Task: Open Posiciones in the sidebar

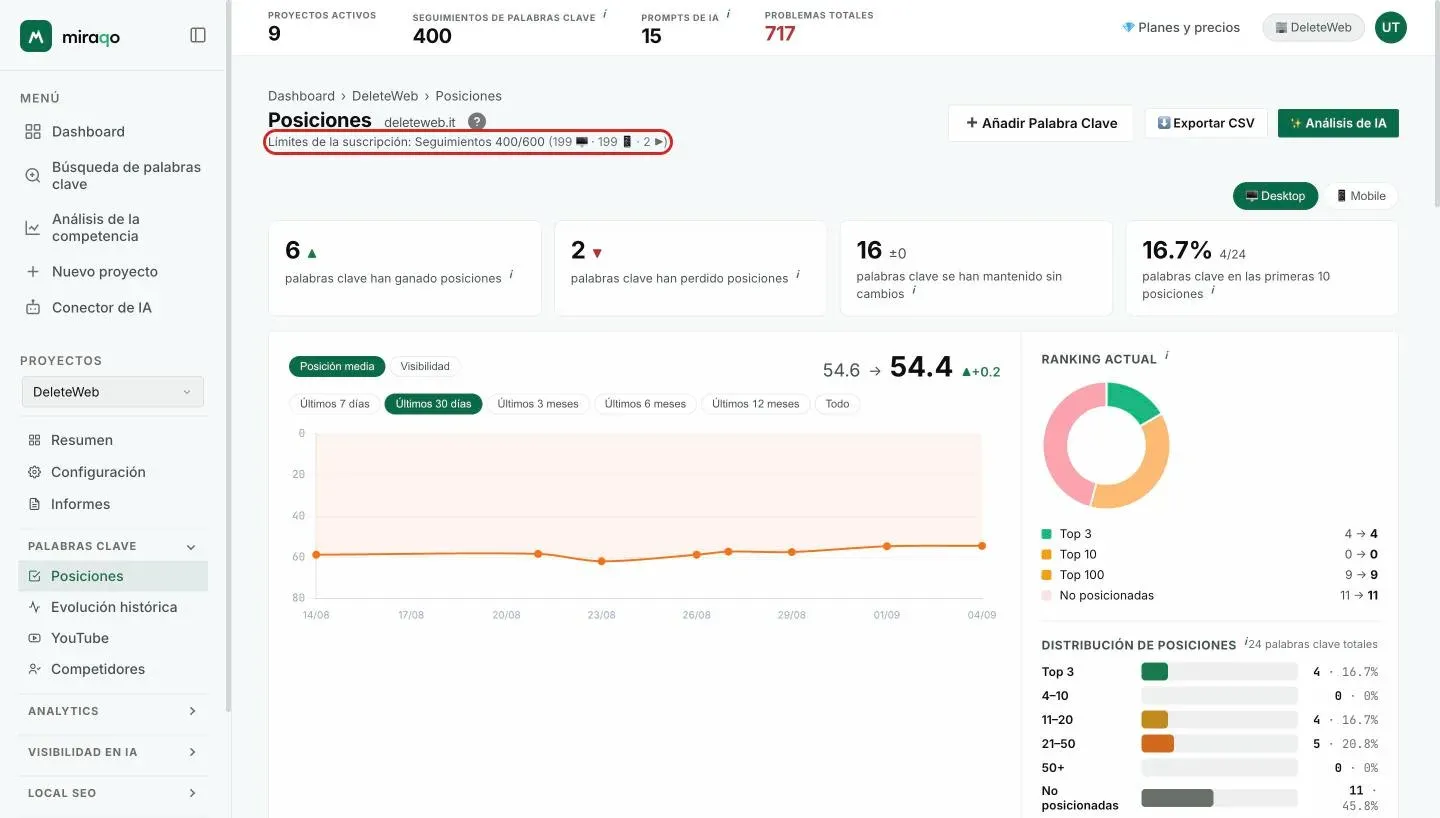Action: coord(113,576)
